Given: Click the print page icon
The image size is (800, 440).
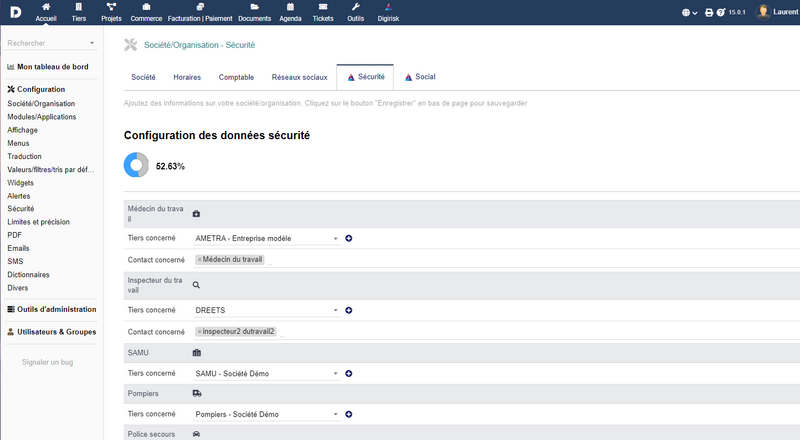Looking at the screenshot, I should click(709, 12).
